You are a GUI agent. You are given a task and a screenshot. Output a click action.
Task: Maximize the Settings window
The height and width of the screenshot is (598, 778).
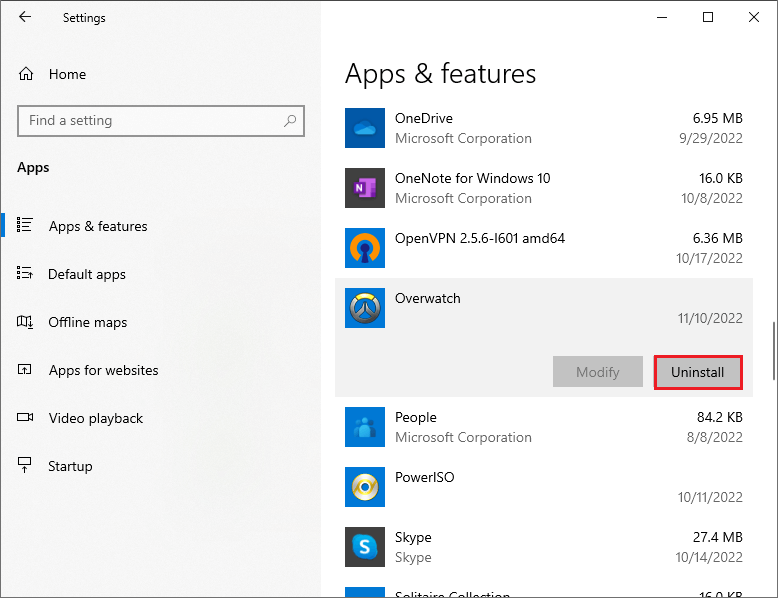click(x=708, y=17)
